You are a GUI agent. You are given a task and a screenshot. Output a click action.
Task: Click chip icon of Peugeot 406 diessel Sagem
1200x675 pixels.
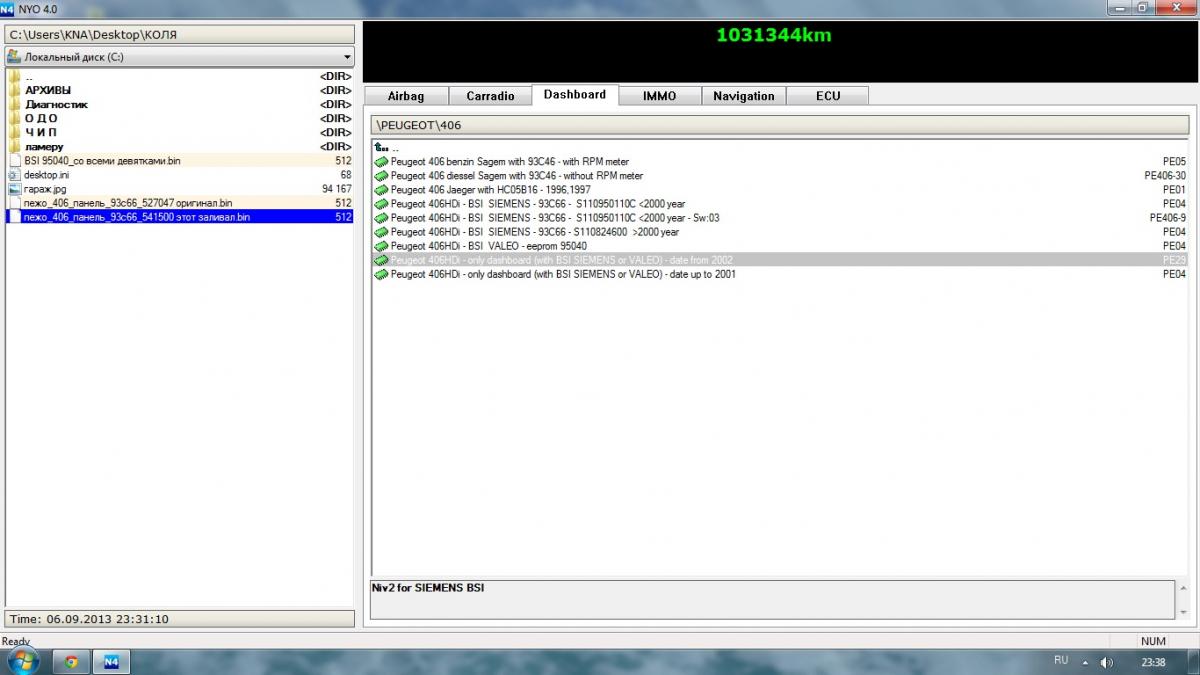coord(381,176)
